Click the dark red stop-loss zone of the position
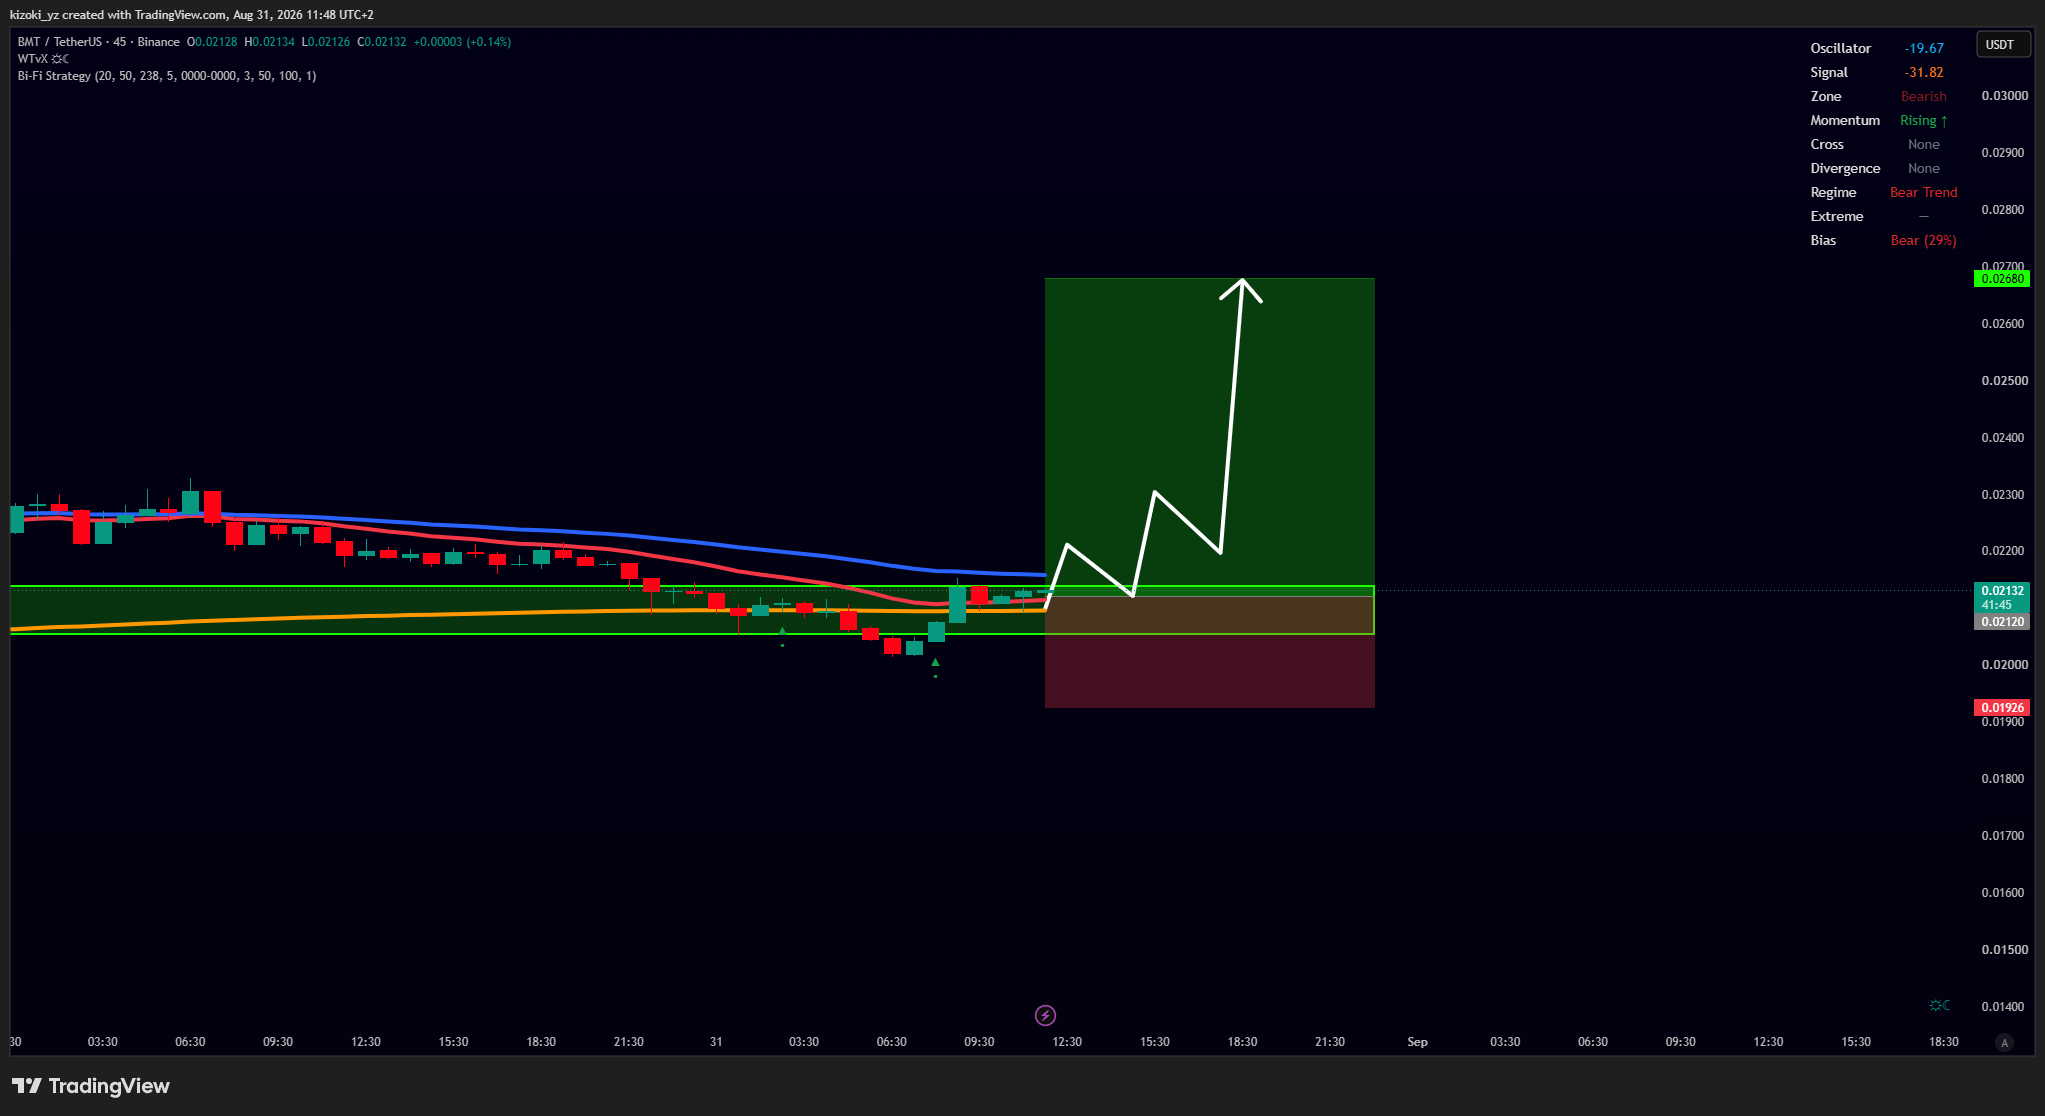This screenshot has width=2045, height=1116. pyautogui.click(x=1210, y=670)
